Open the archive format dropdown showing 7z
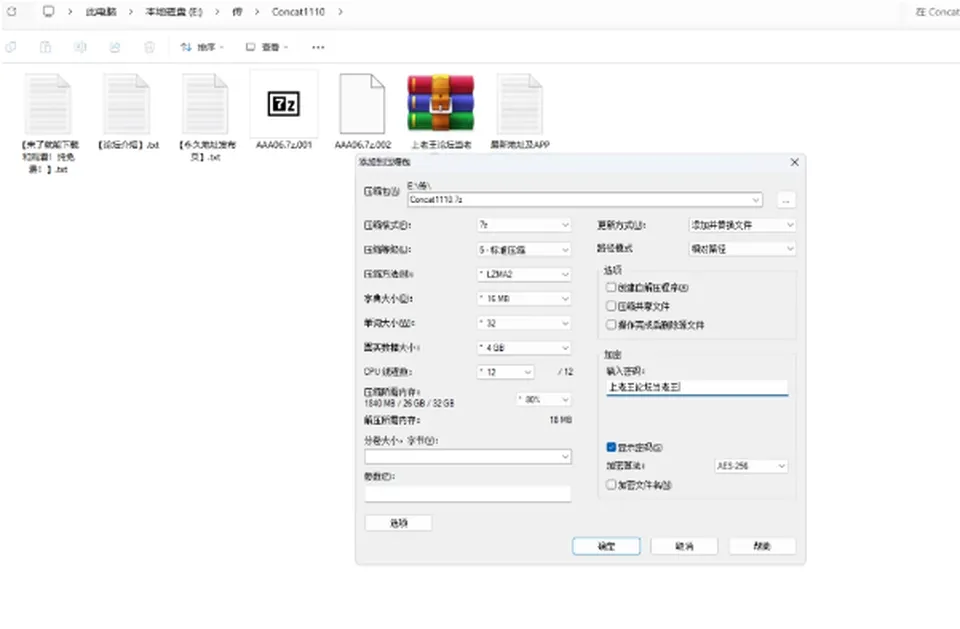This screenshot has width=960, height=629. click(x=524, y=225)
